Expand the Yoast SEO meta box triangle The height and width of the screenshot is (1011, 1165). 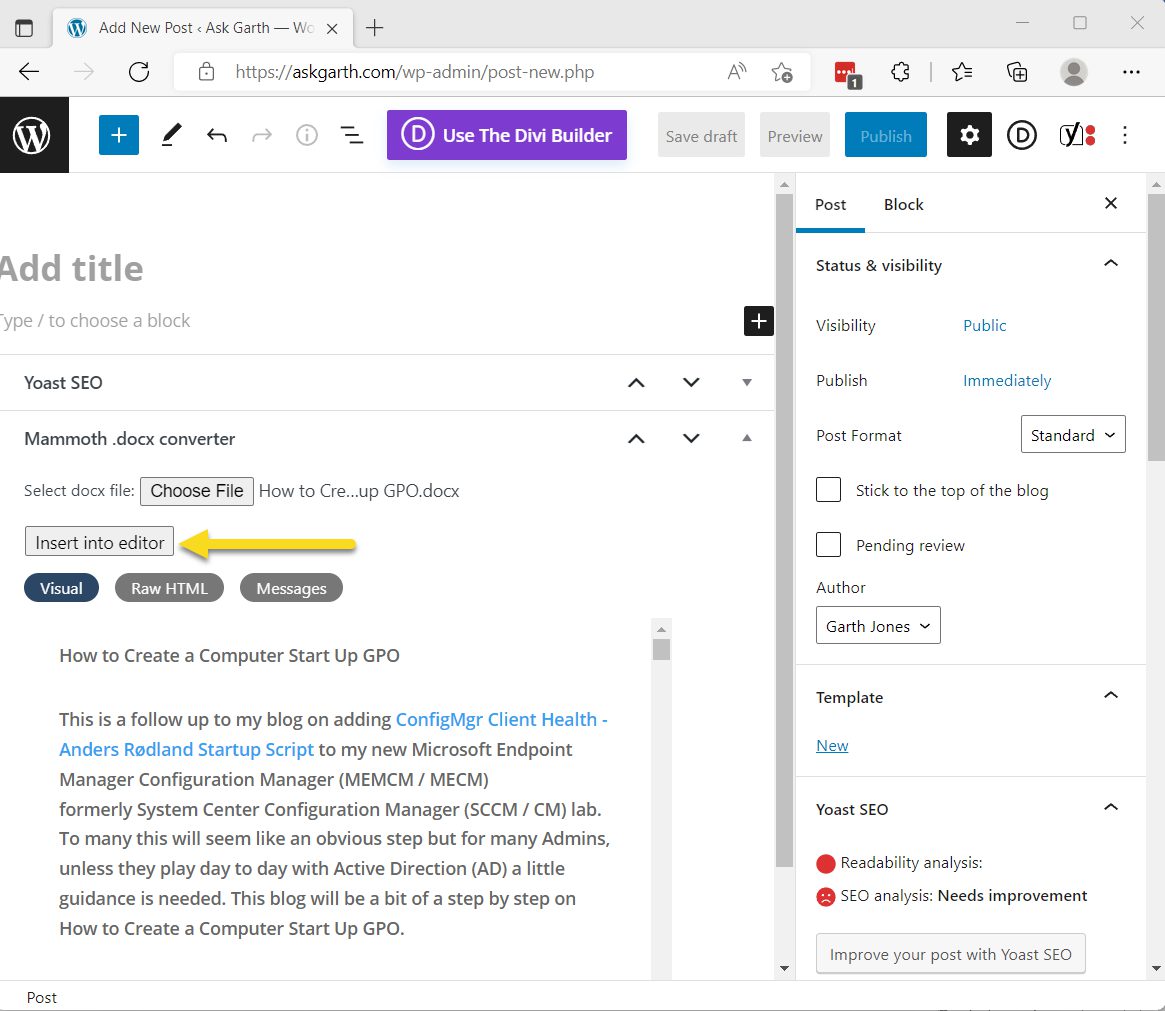click(x=747, y=383)
